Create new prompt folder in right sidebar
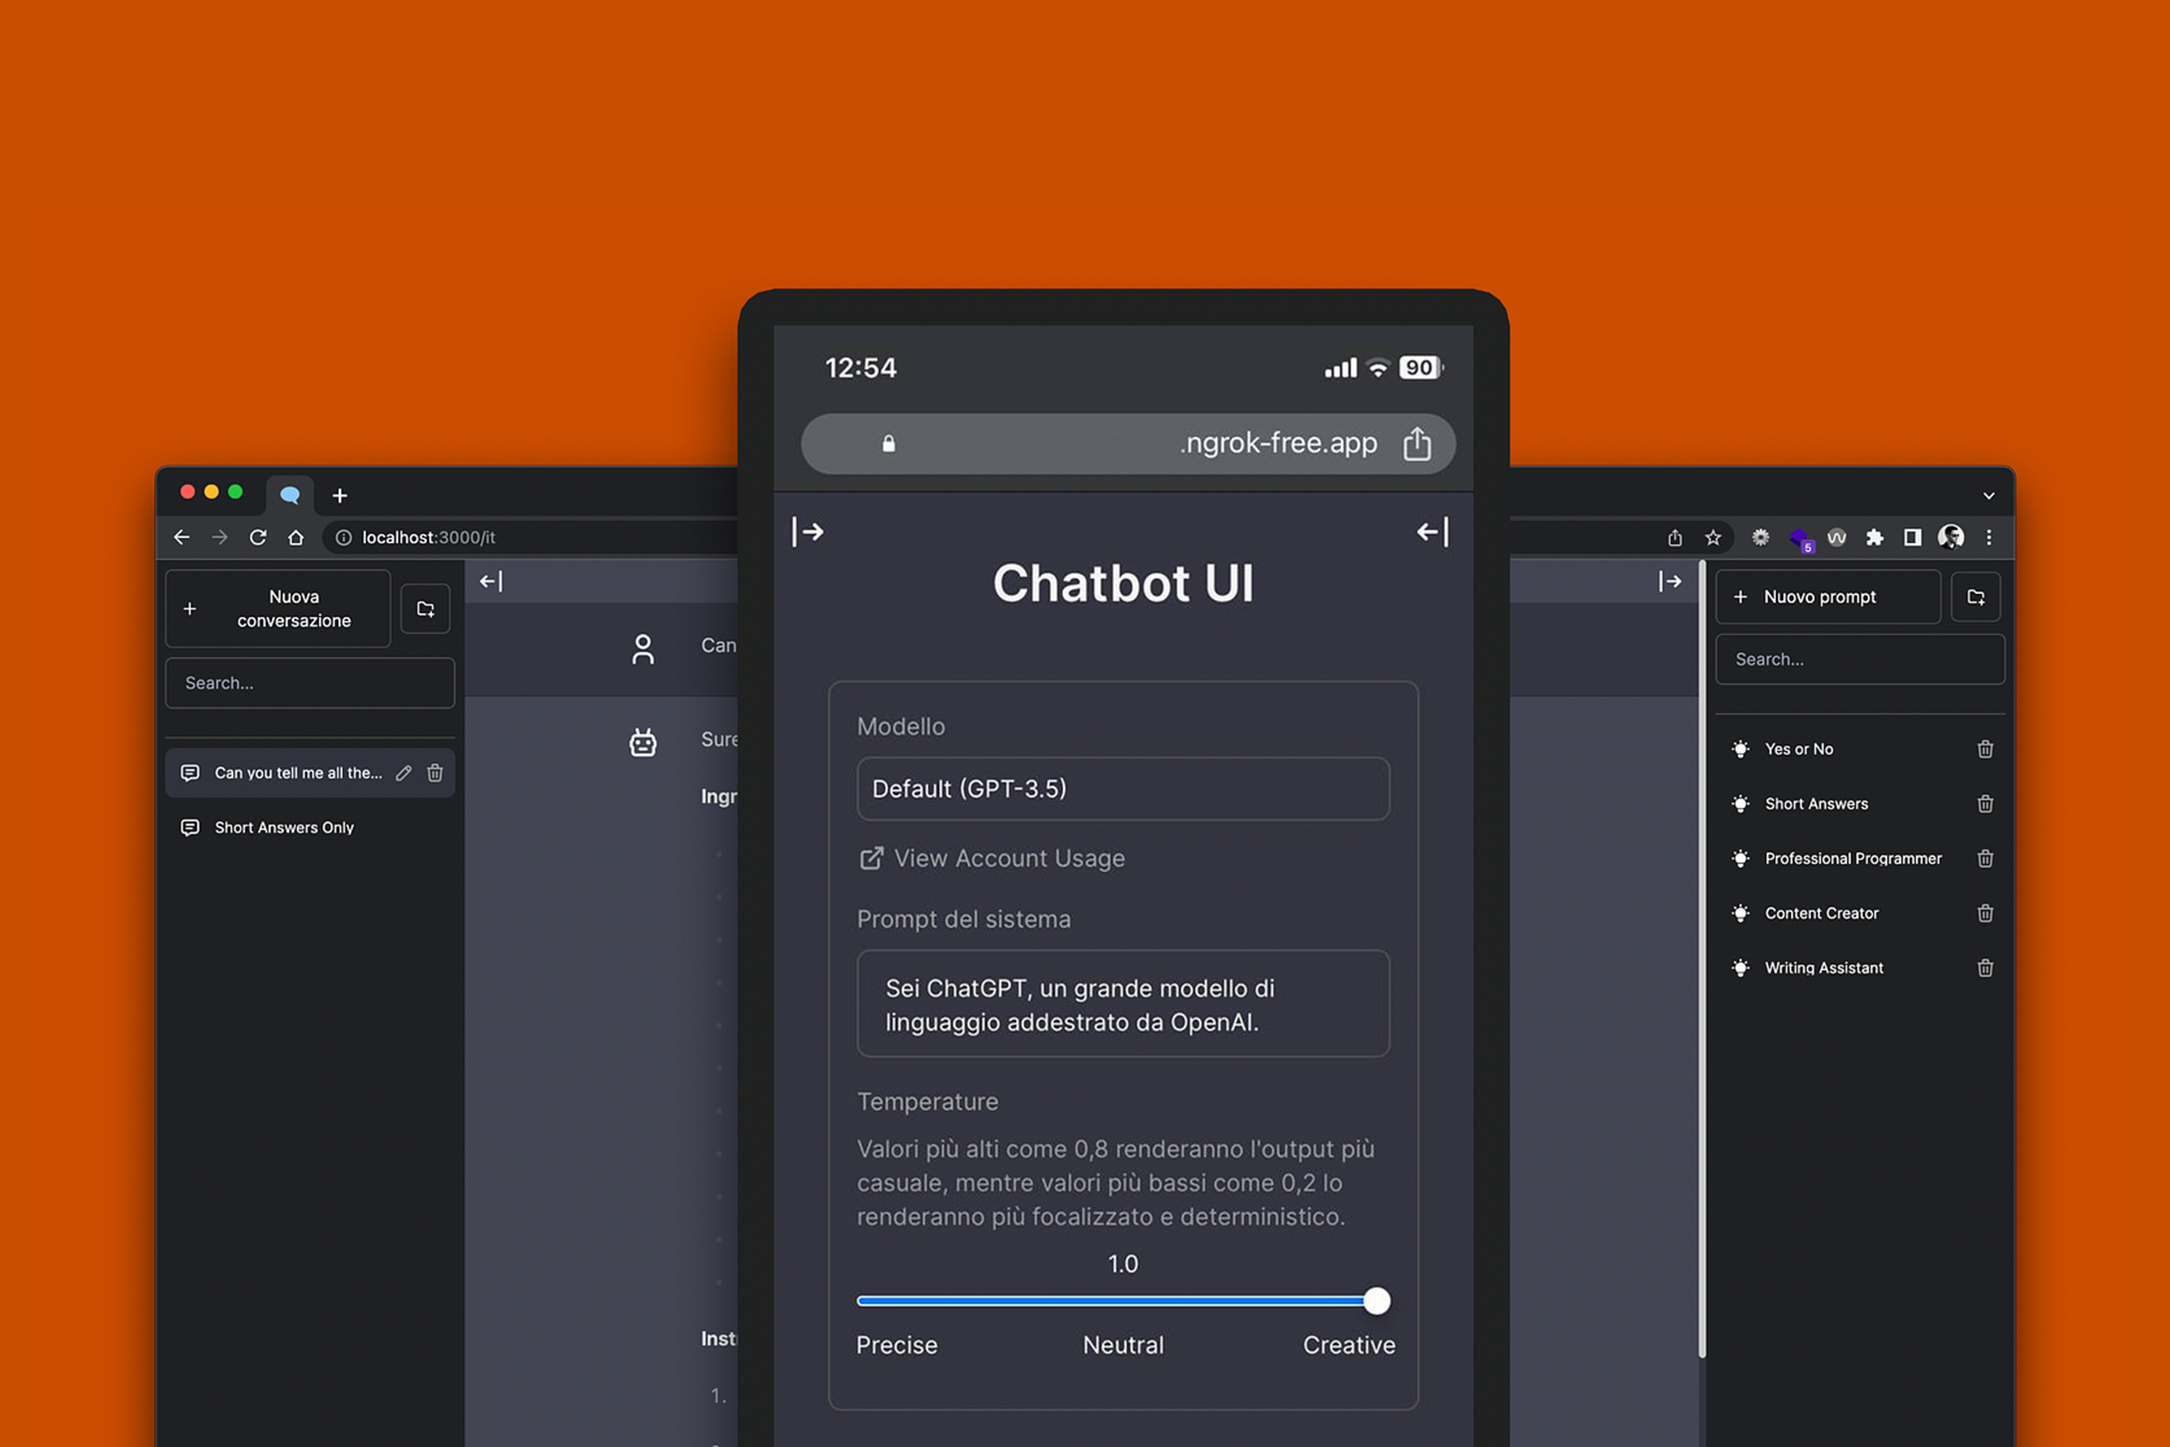This screenshot has height=1447, width=2170. pos(1975,597)
